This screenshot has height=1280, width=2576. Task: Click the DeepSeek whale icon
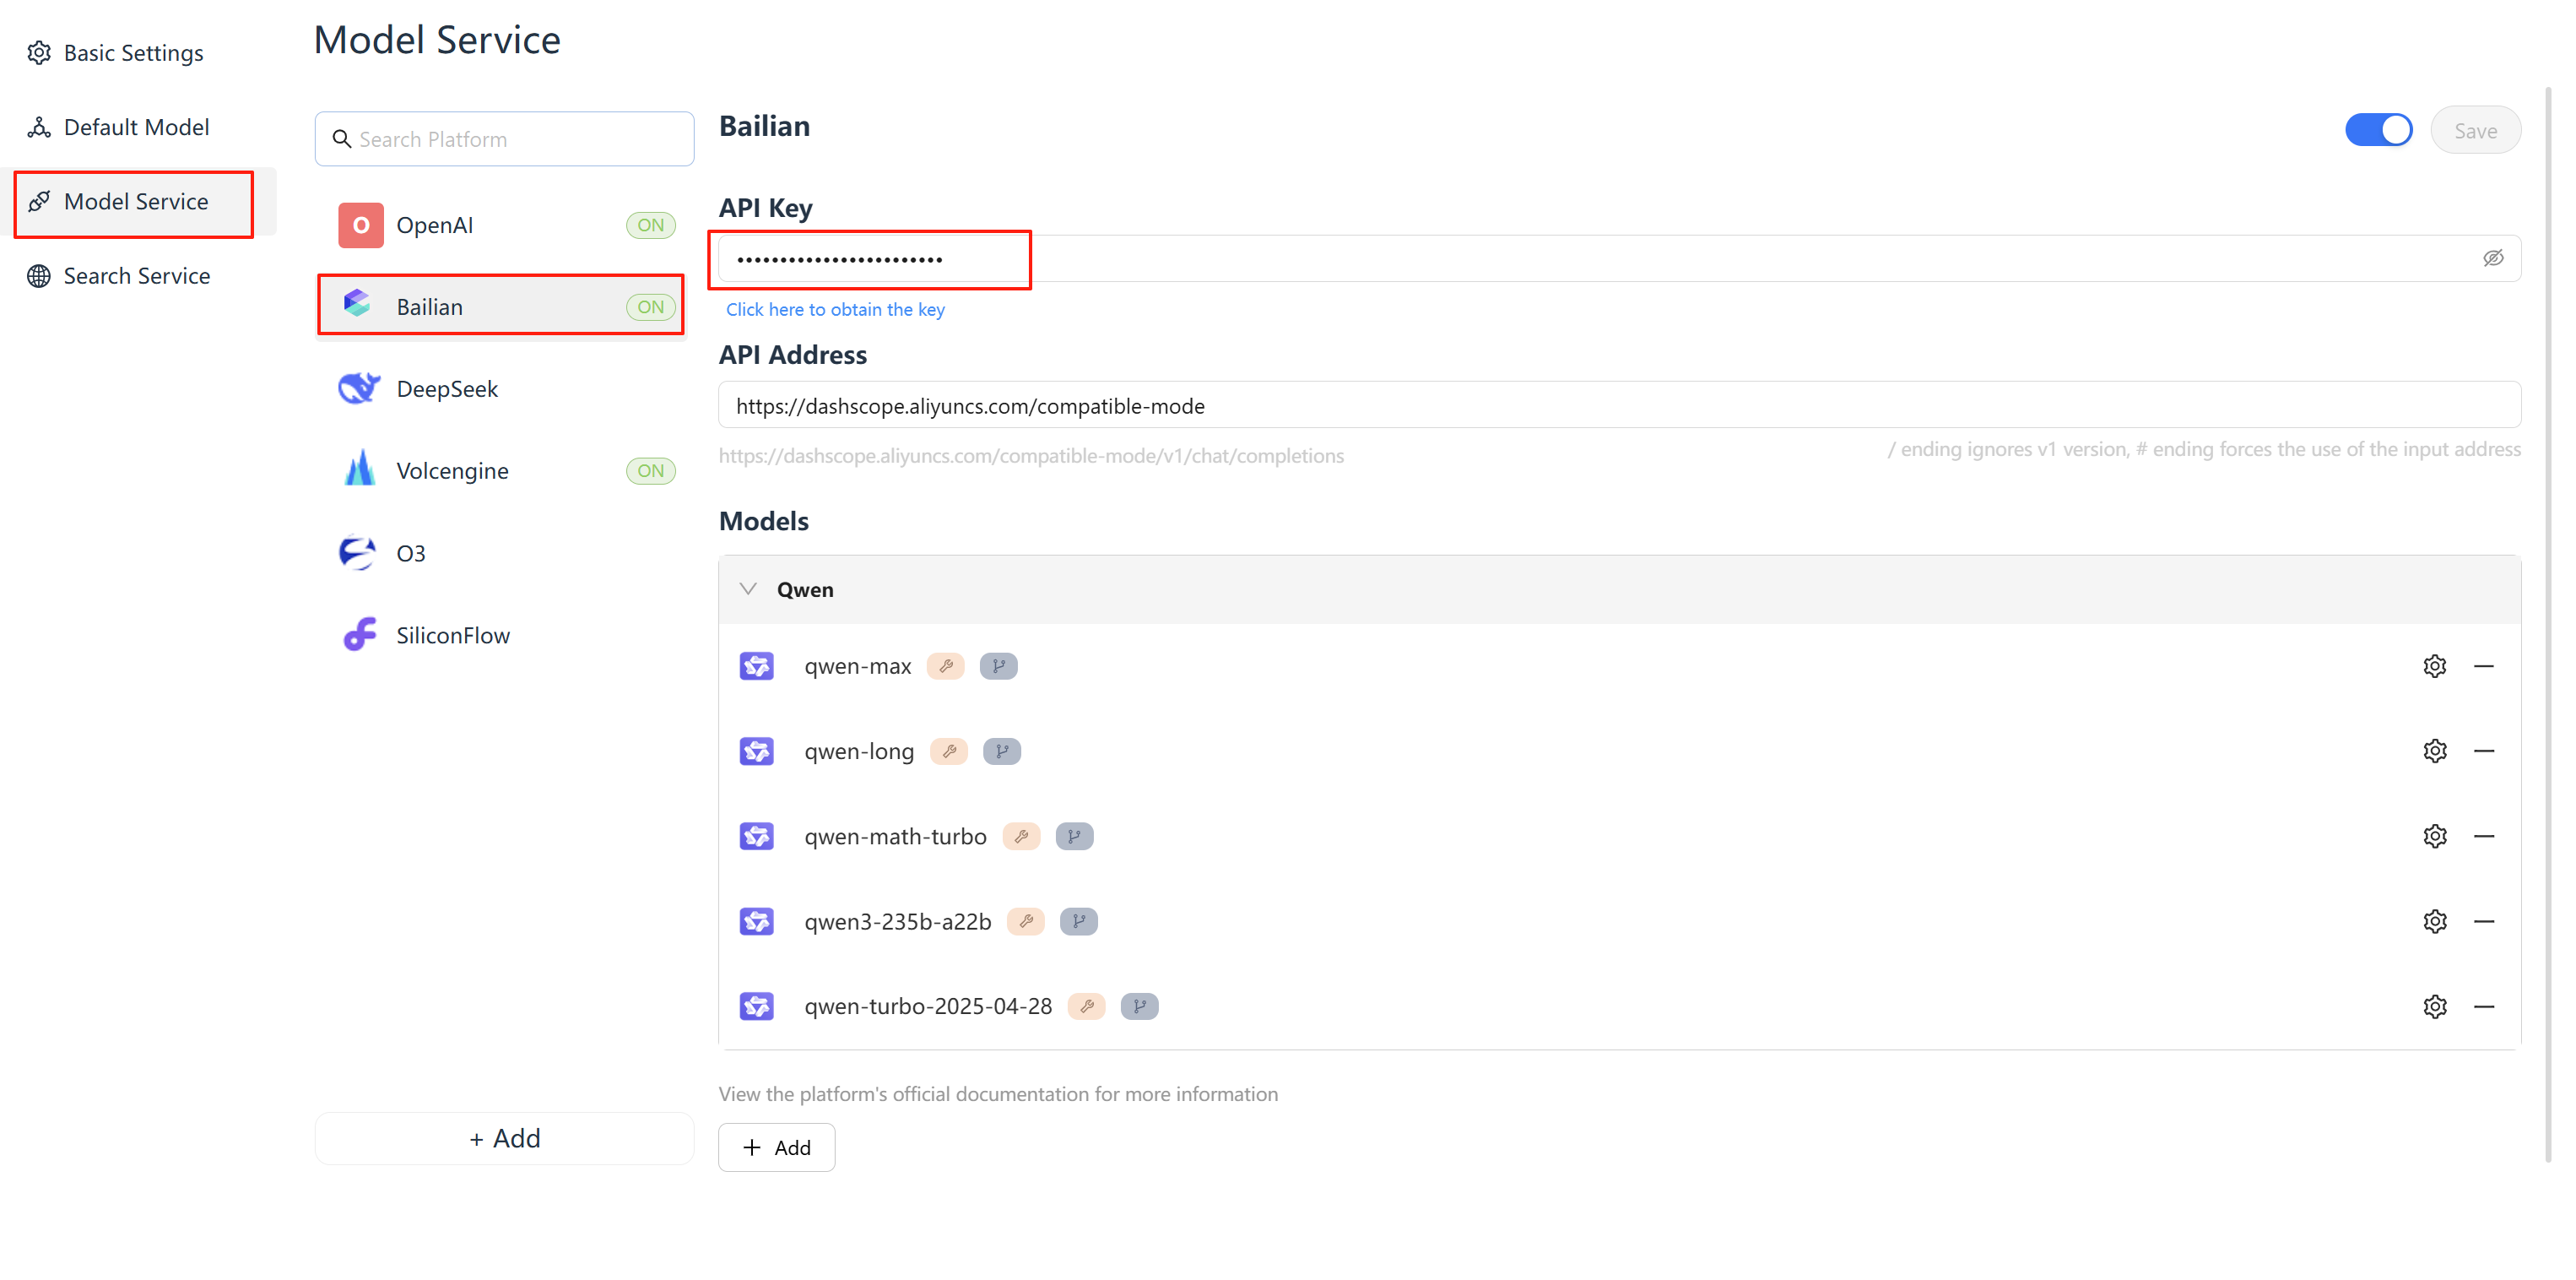point(359,388)
